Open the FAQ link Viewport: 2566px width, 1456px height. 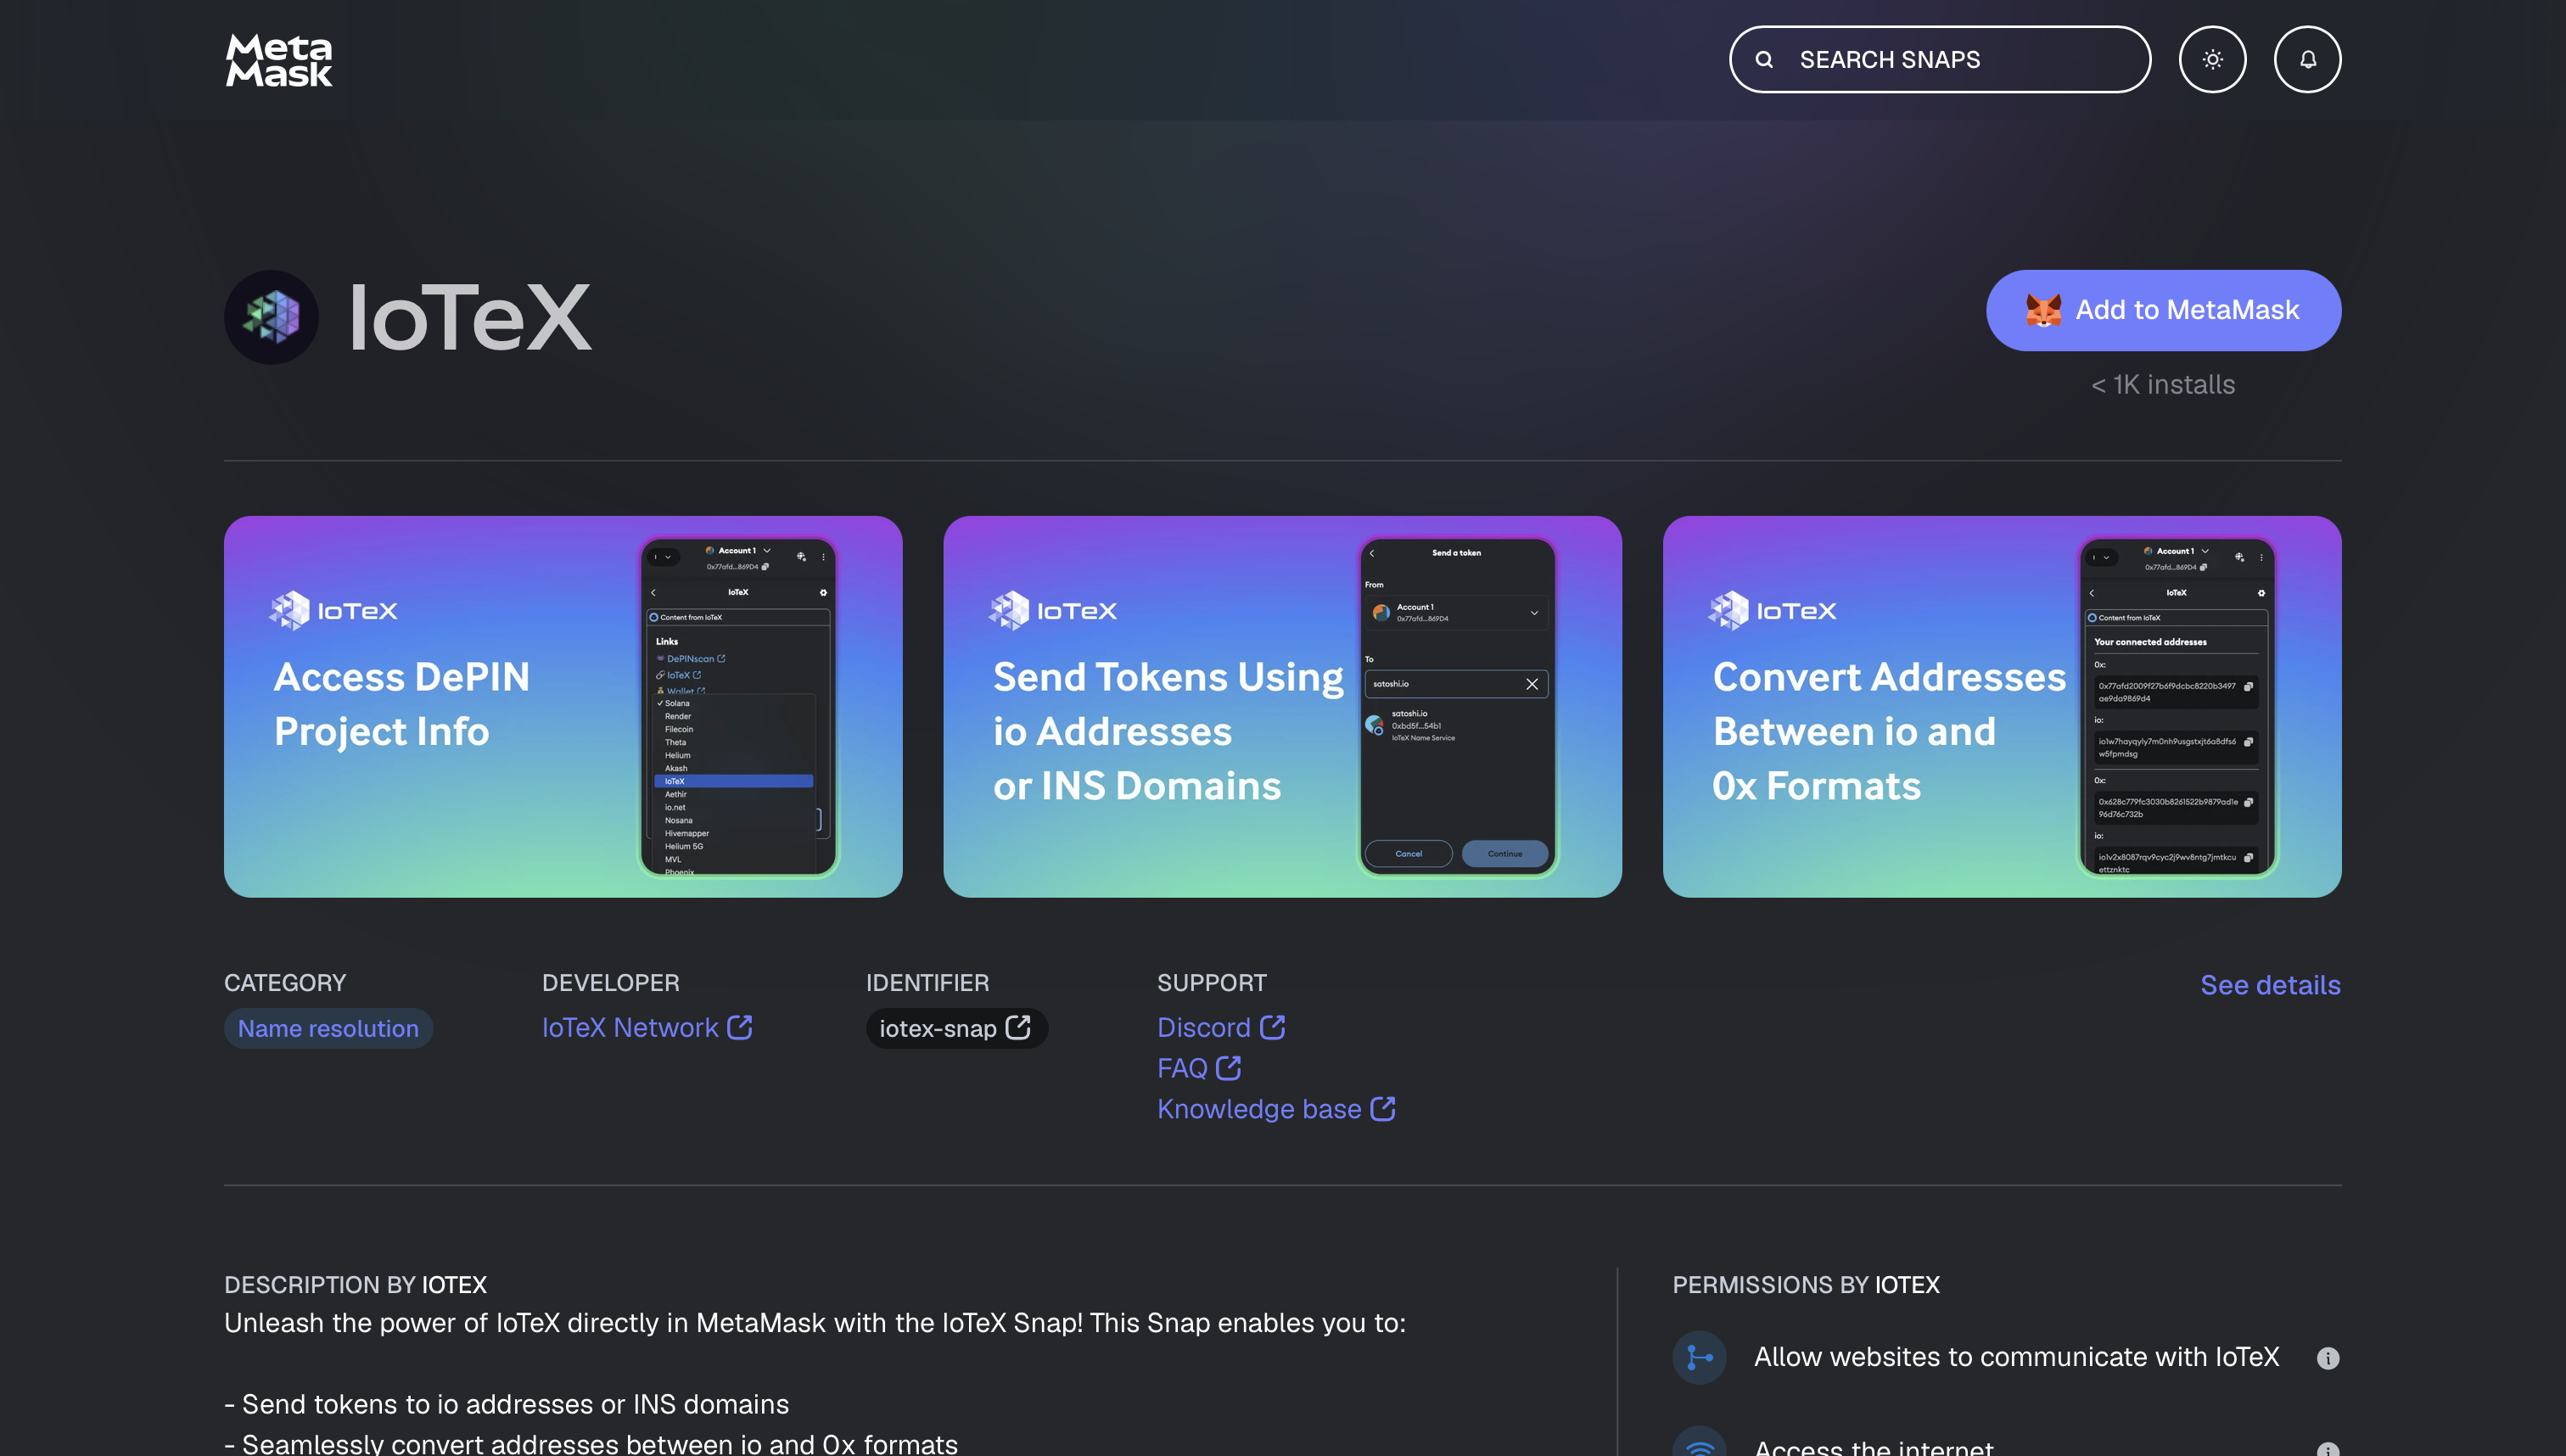(x=1198, y=1068)
